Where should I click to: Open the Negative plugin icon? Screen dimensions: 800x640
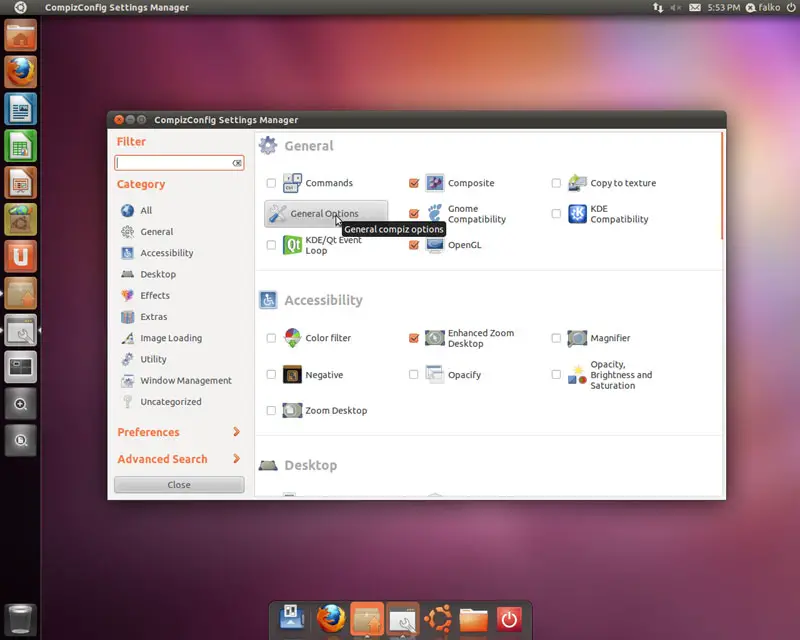292,375
